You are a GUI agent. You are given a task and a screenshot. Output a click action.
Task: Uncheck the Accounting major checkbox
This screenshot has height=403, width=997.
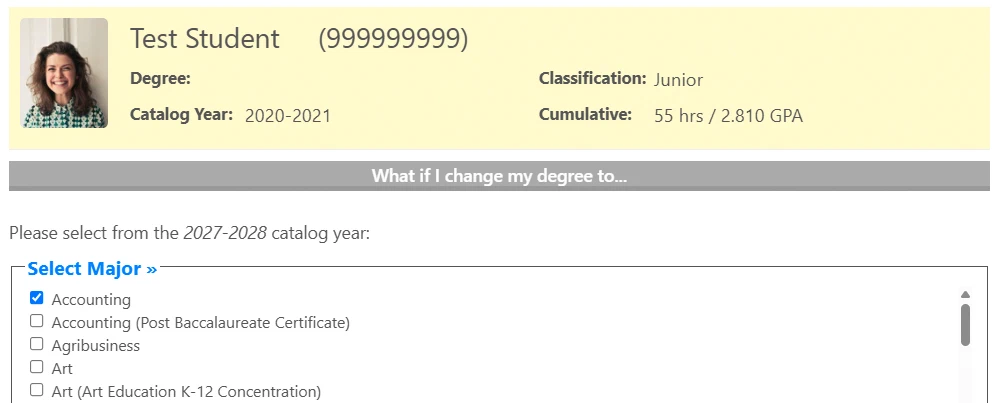coord(37,297)
